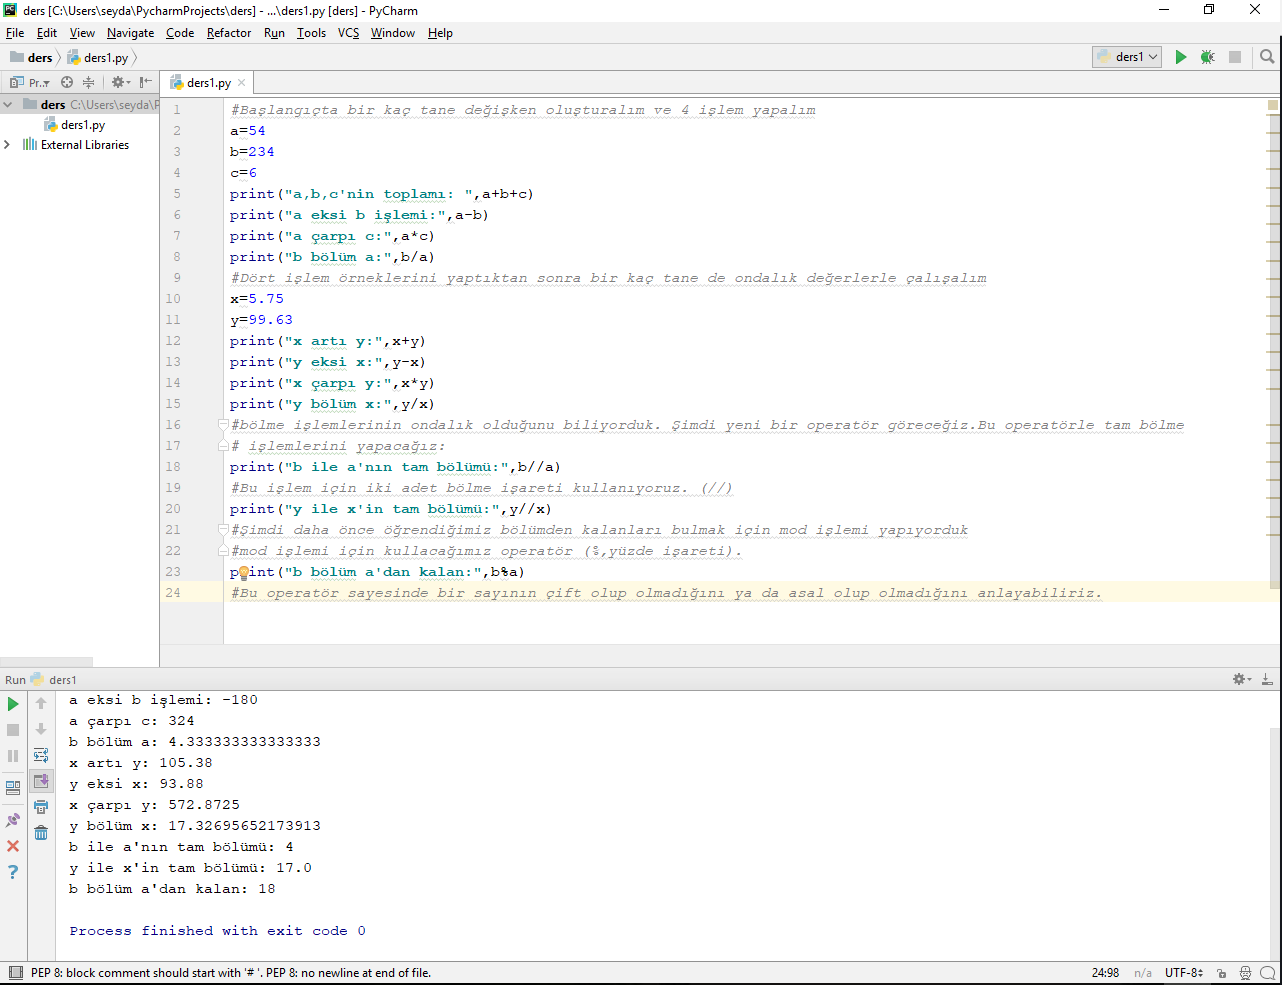Open the Refactor menu
1282x985 pixels.
coord(229,33)
